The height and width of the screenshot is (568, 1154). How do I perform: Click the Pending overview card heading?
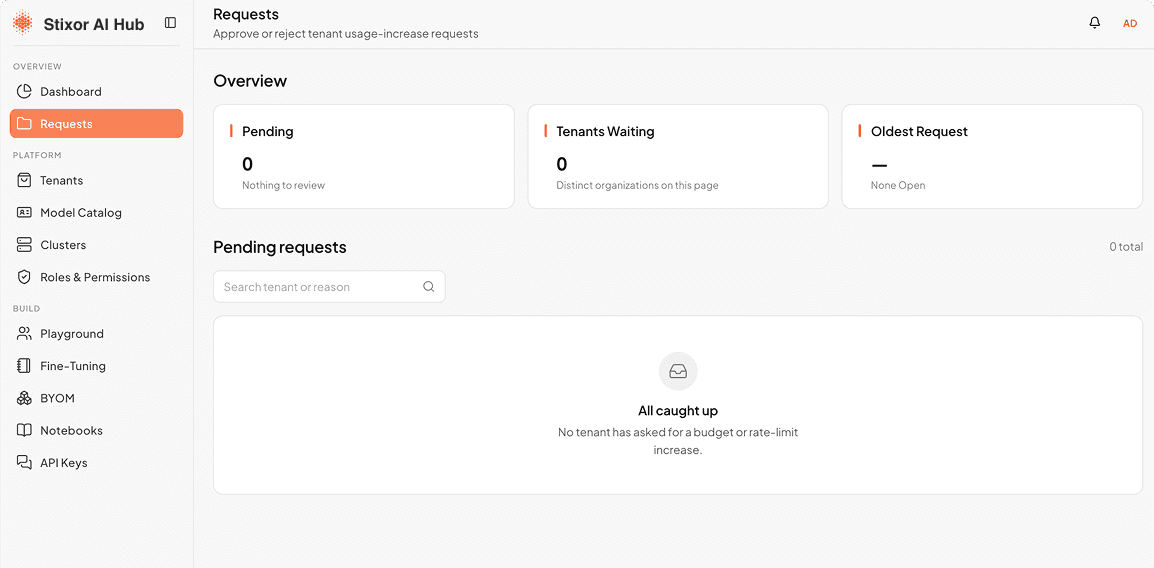click(x=268, y=132)
